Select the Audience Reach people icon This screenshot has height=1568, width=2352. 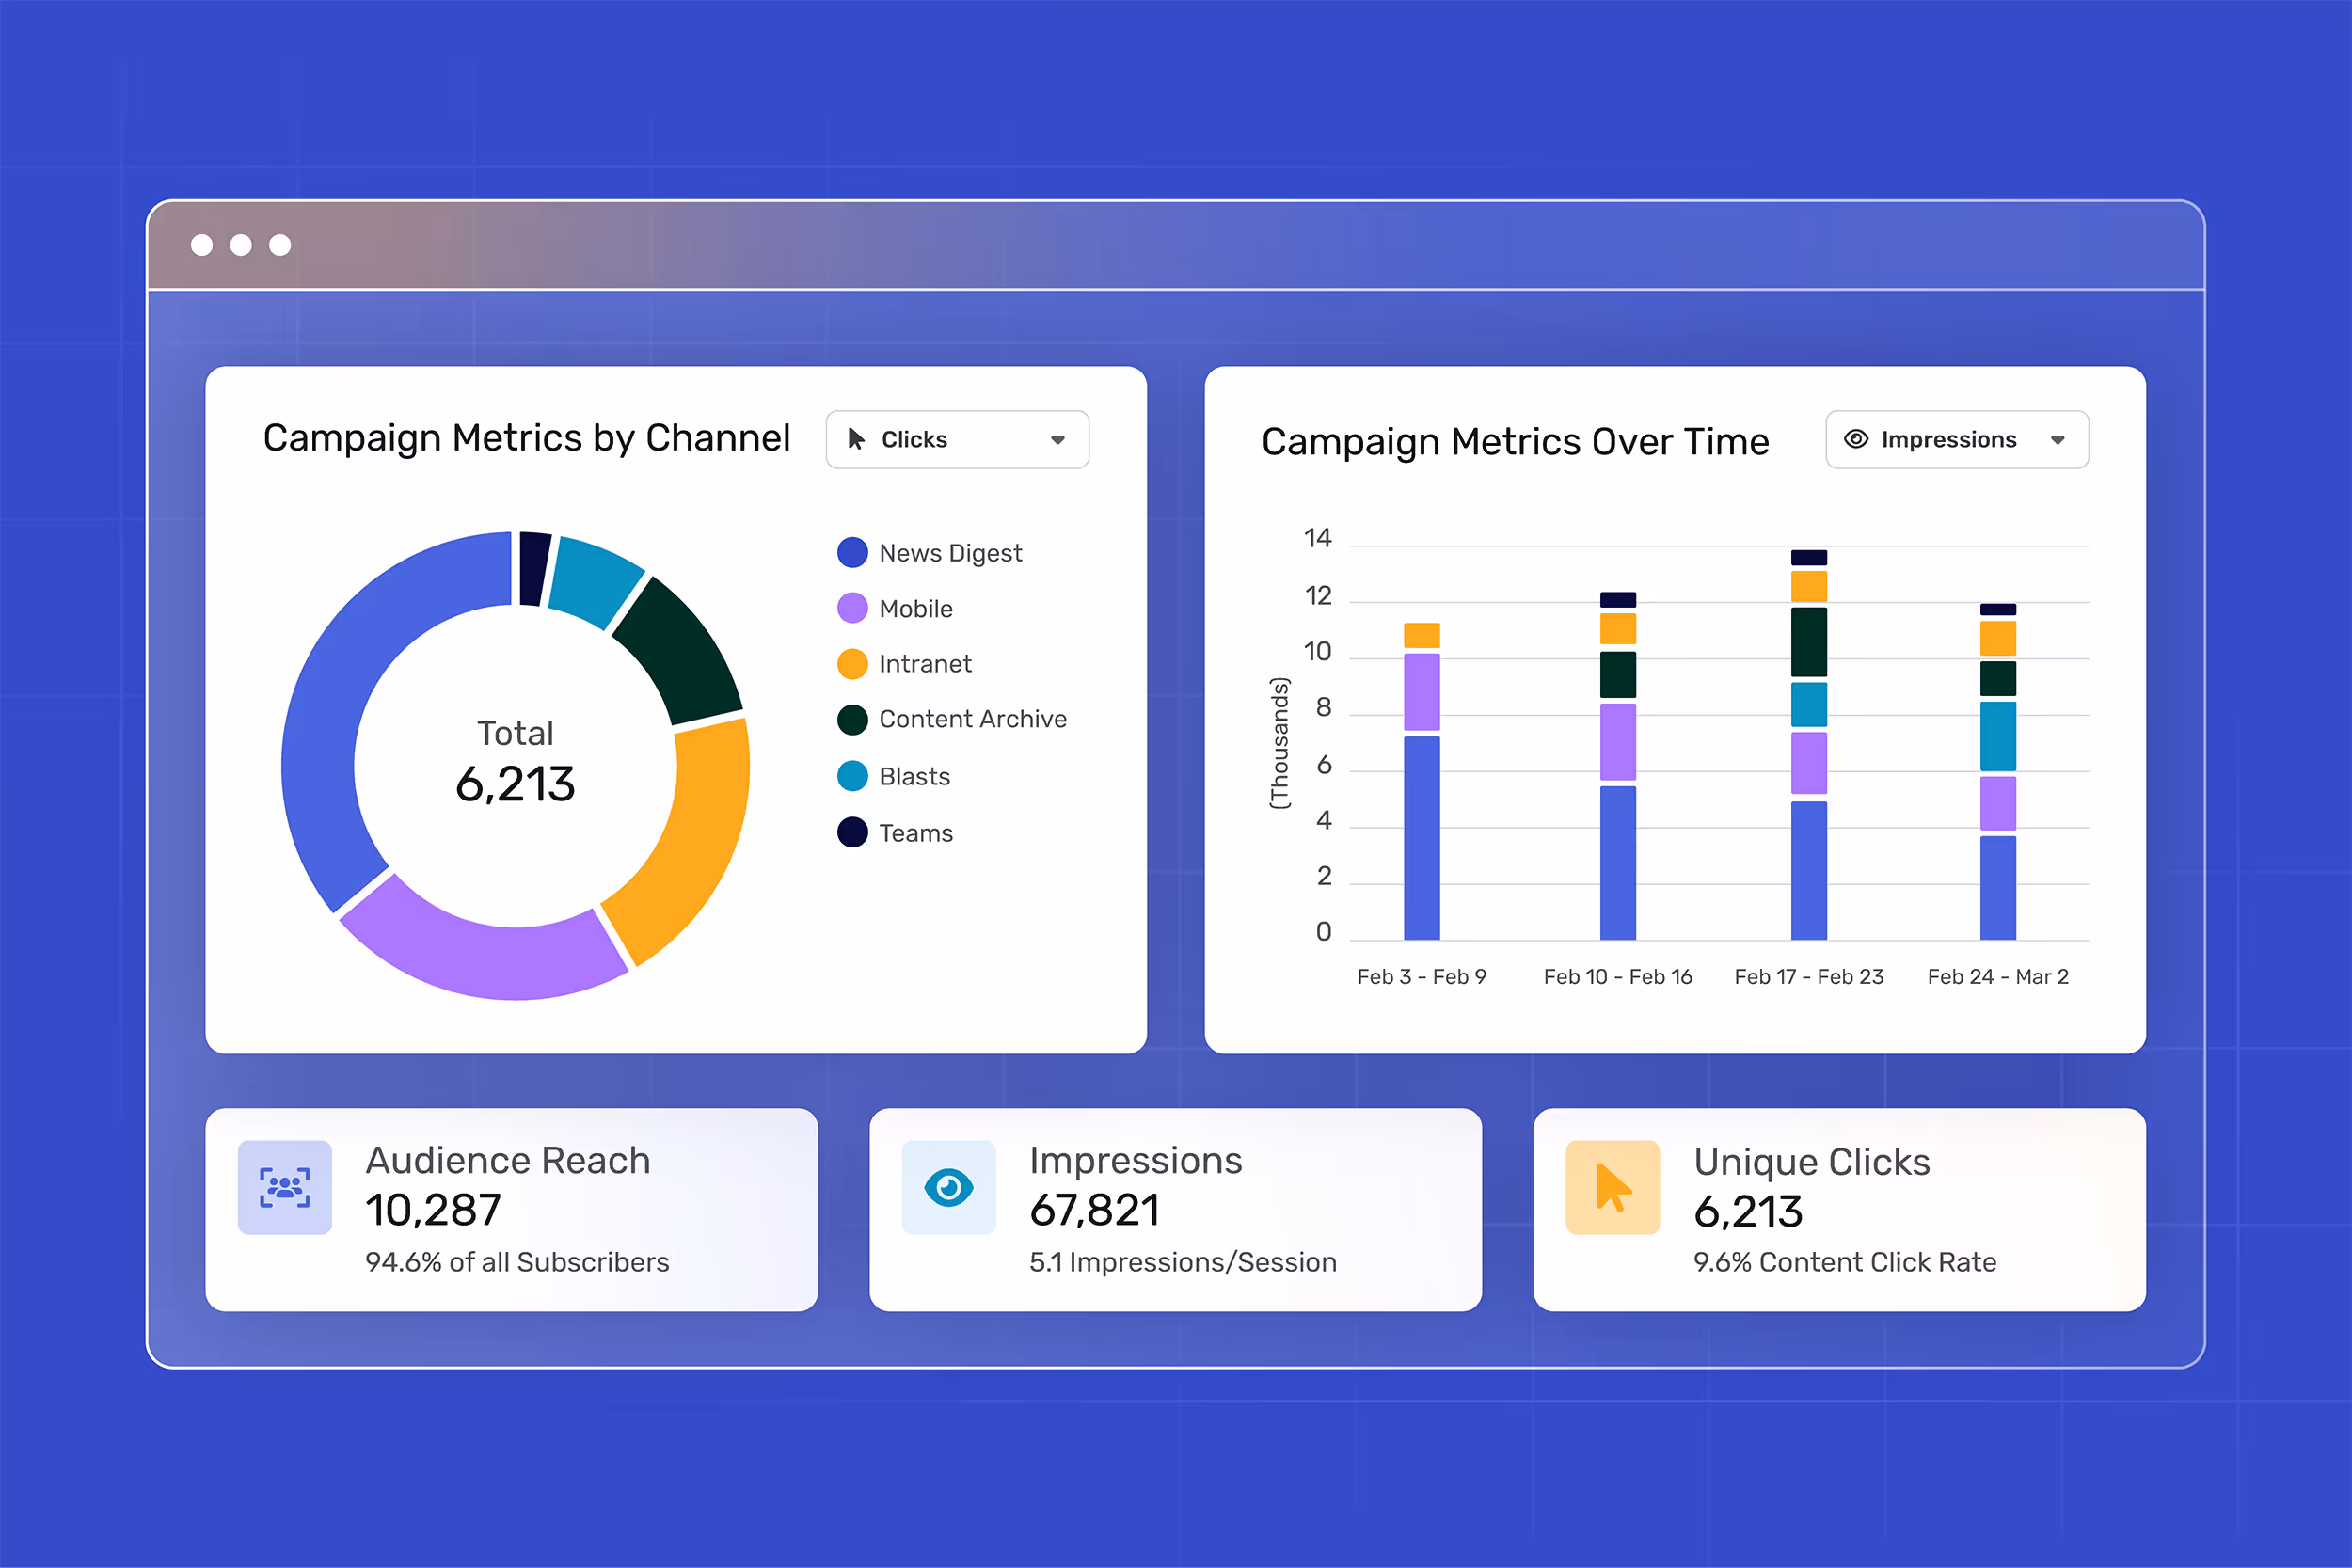pos(284,1187)
